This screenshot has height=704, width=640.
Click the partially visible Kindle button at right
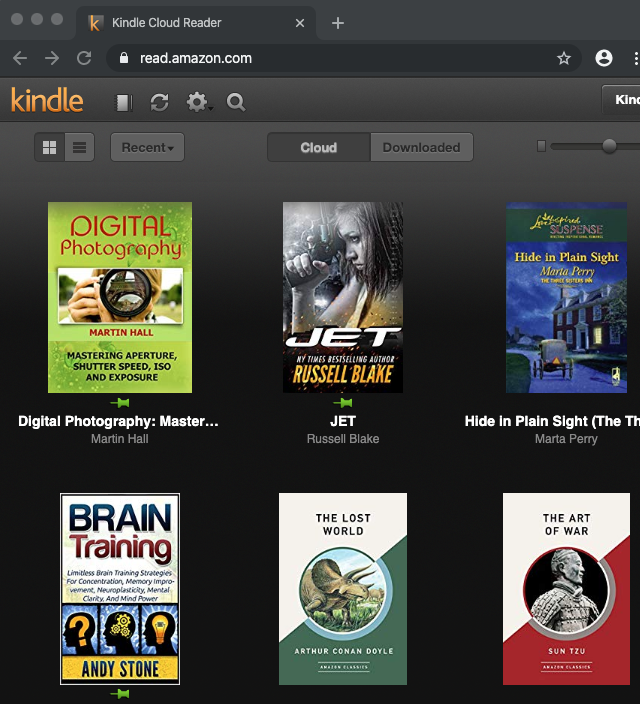(621, 99)
